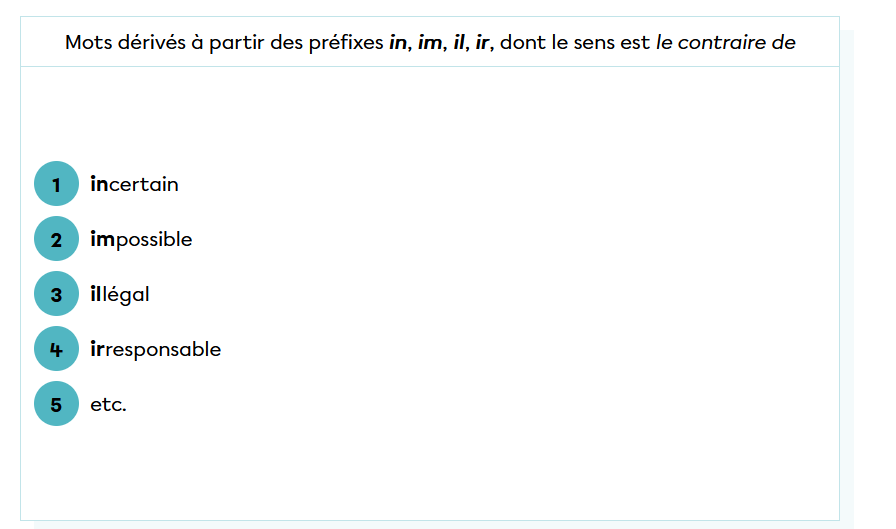The height and width of the screenshot is (529, 896).
Task: Click the italic phrase "le contraire de"
Action: pos(726,43)
